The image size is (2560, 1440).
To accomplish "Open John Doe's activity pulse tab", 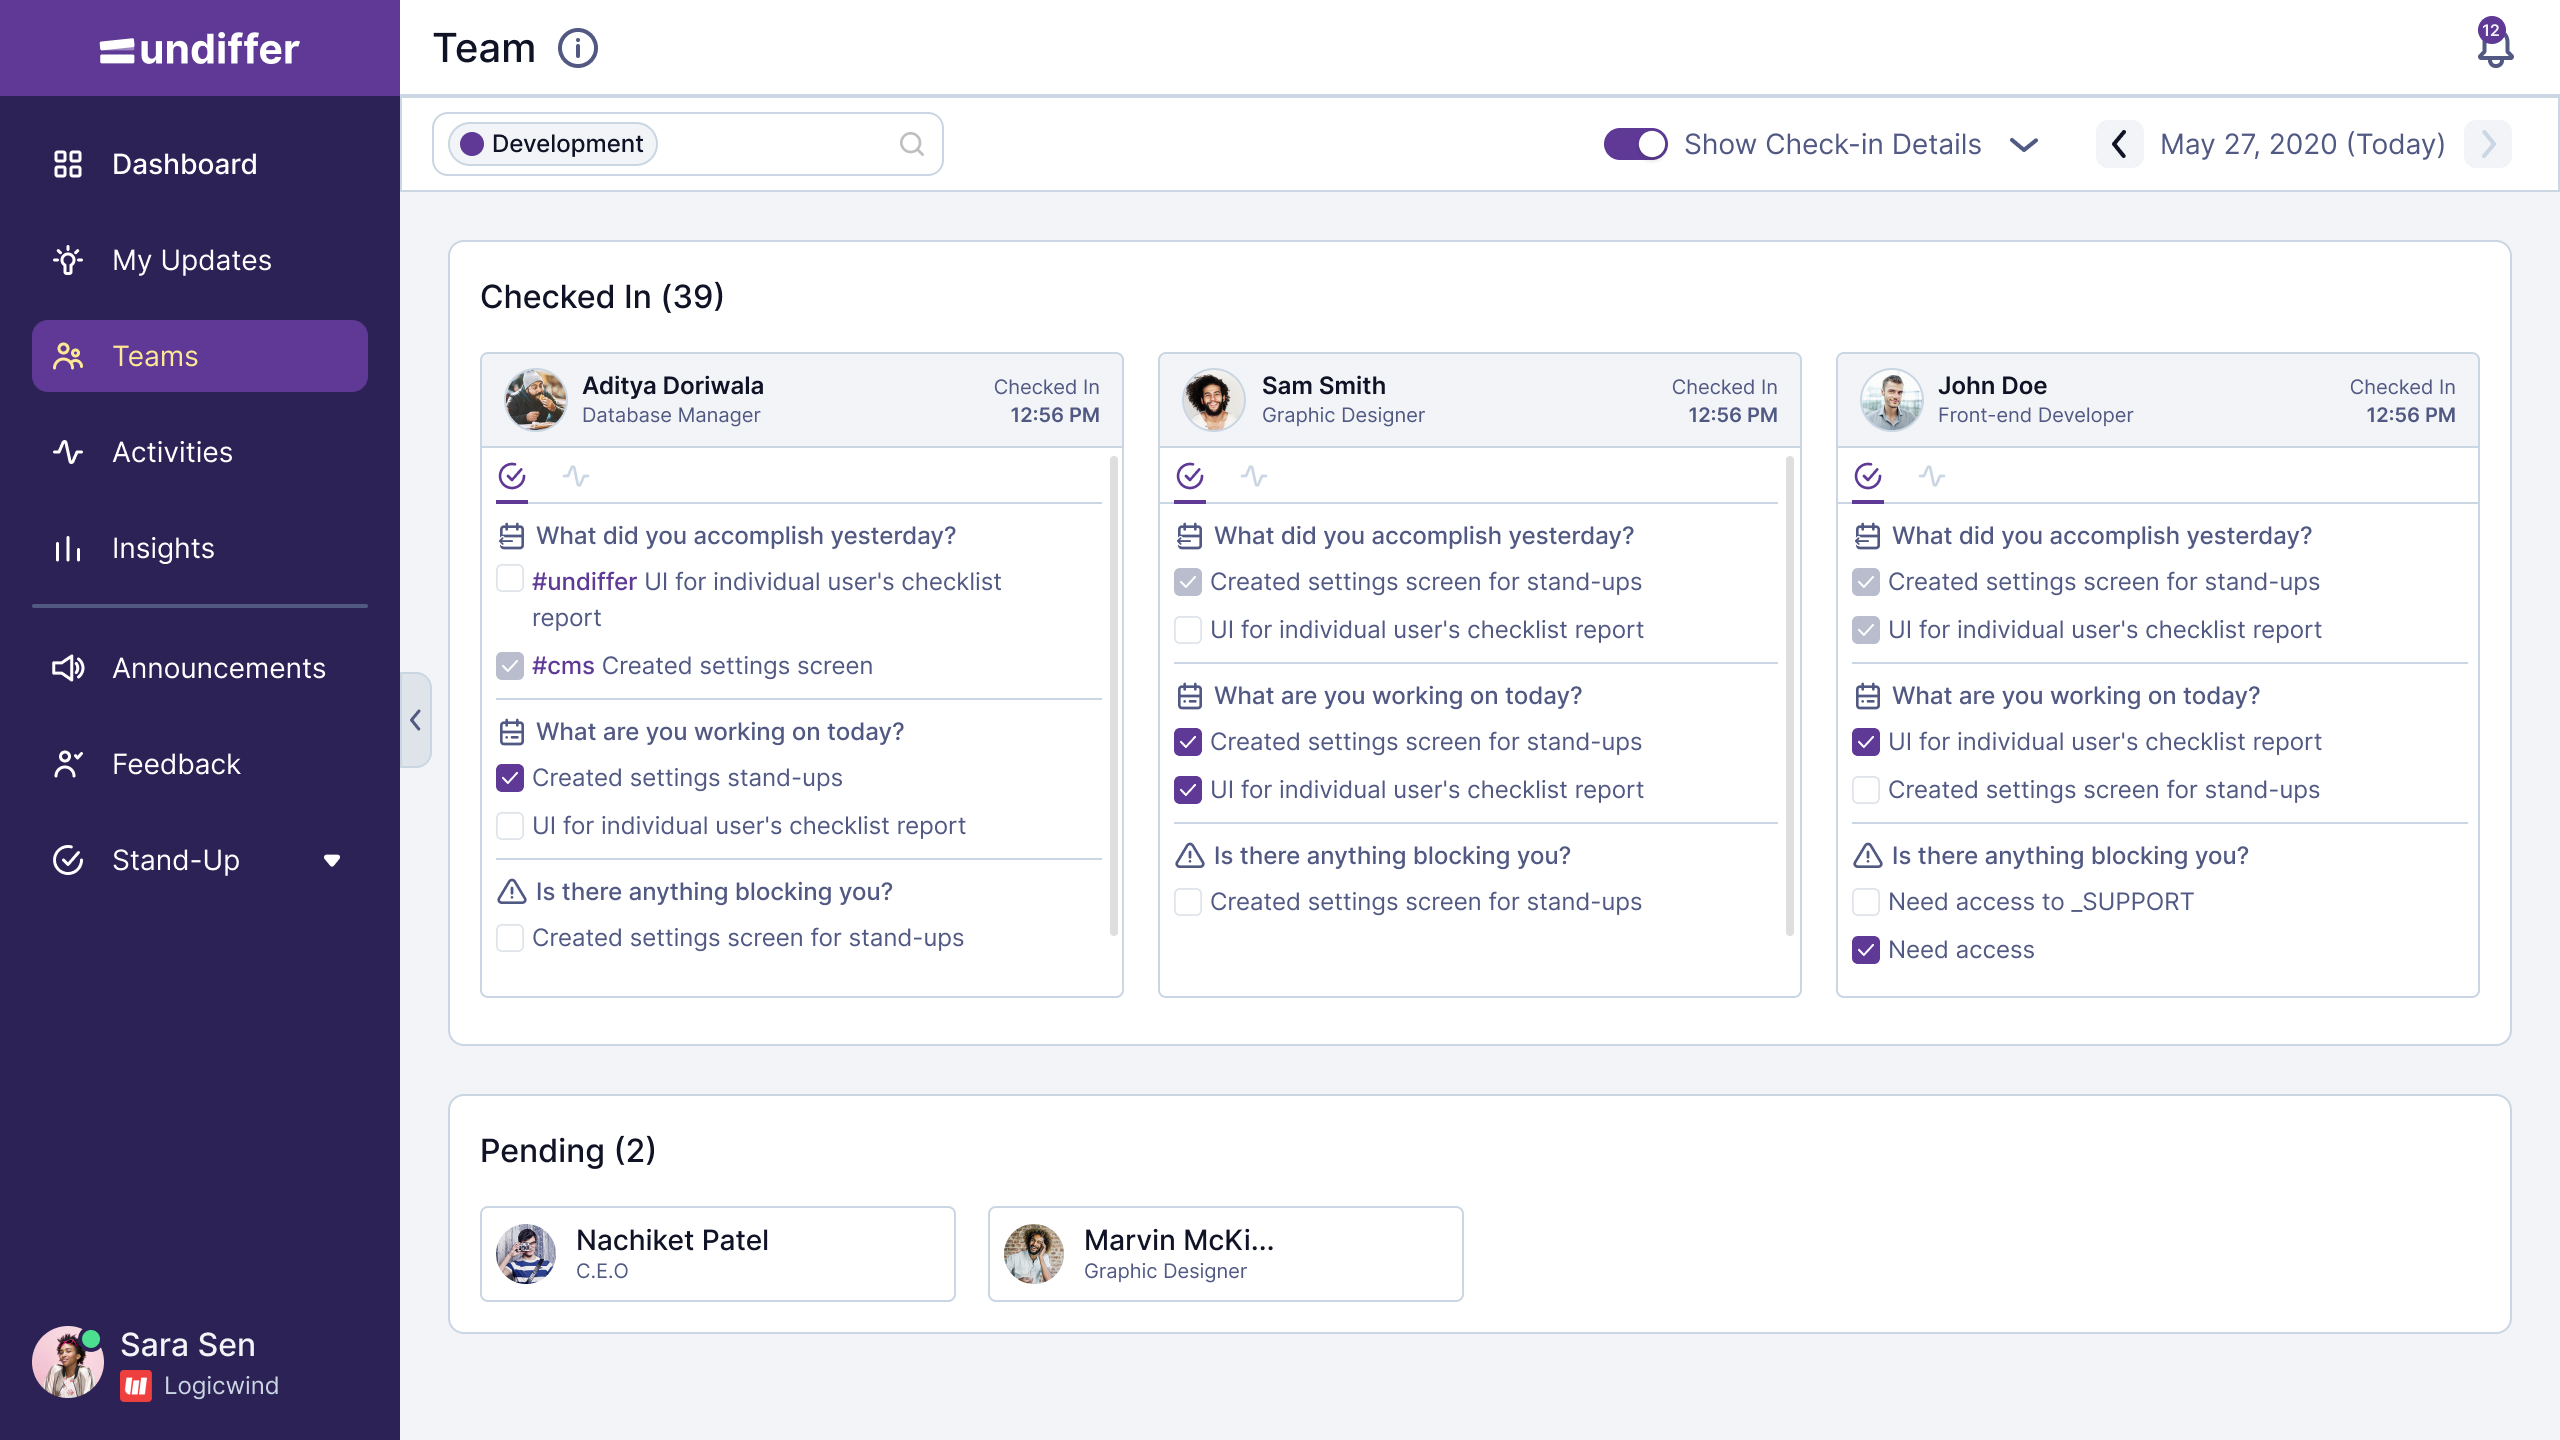I will [x=1932, y=476].
